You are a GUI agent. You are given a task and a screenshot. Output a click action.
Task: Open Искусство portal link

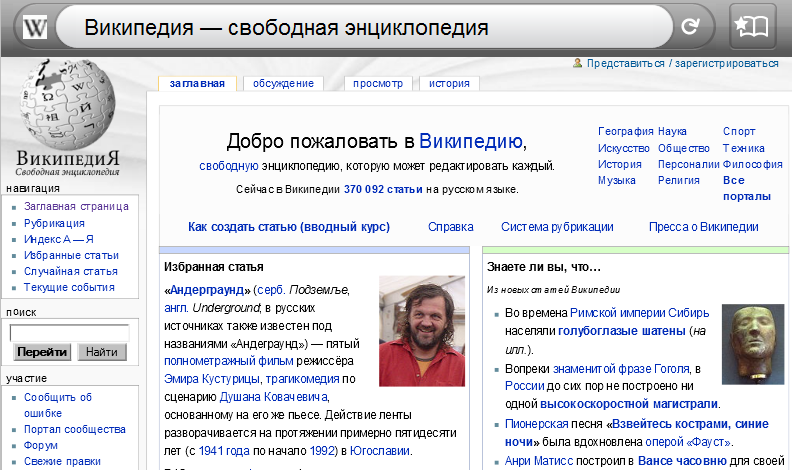click(624, 148)
